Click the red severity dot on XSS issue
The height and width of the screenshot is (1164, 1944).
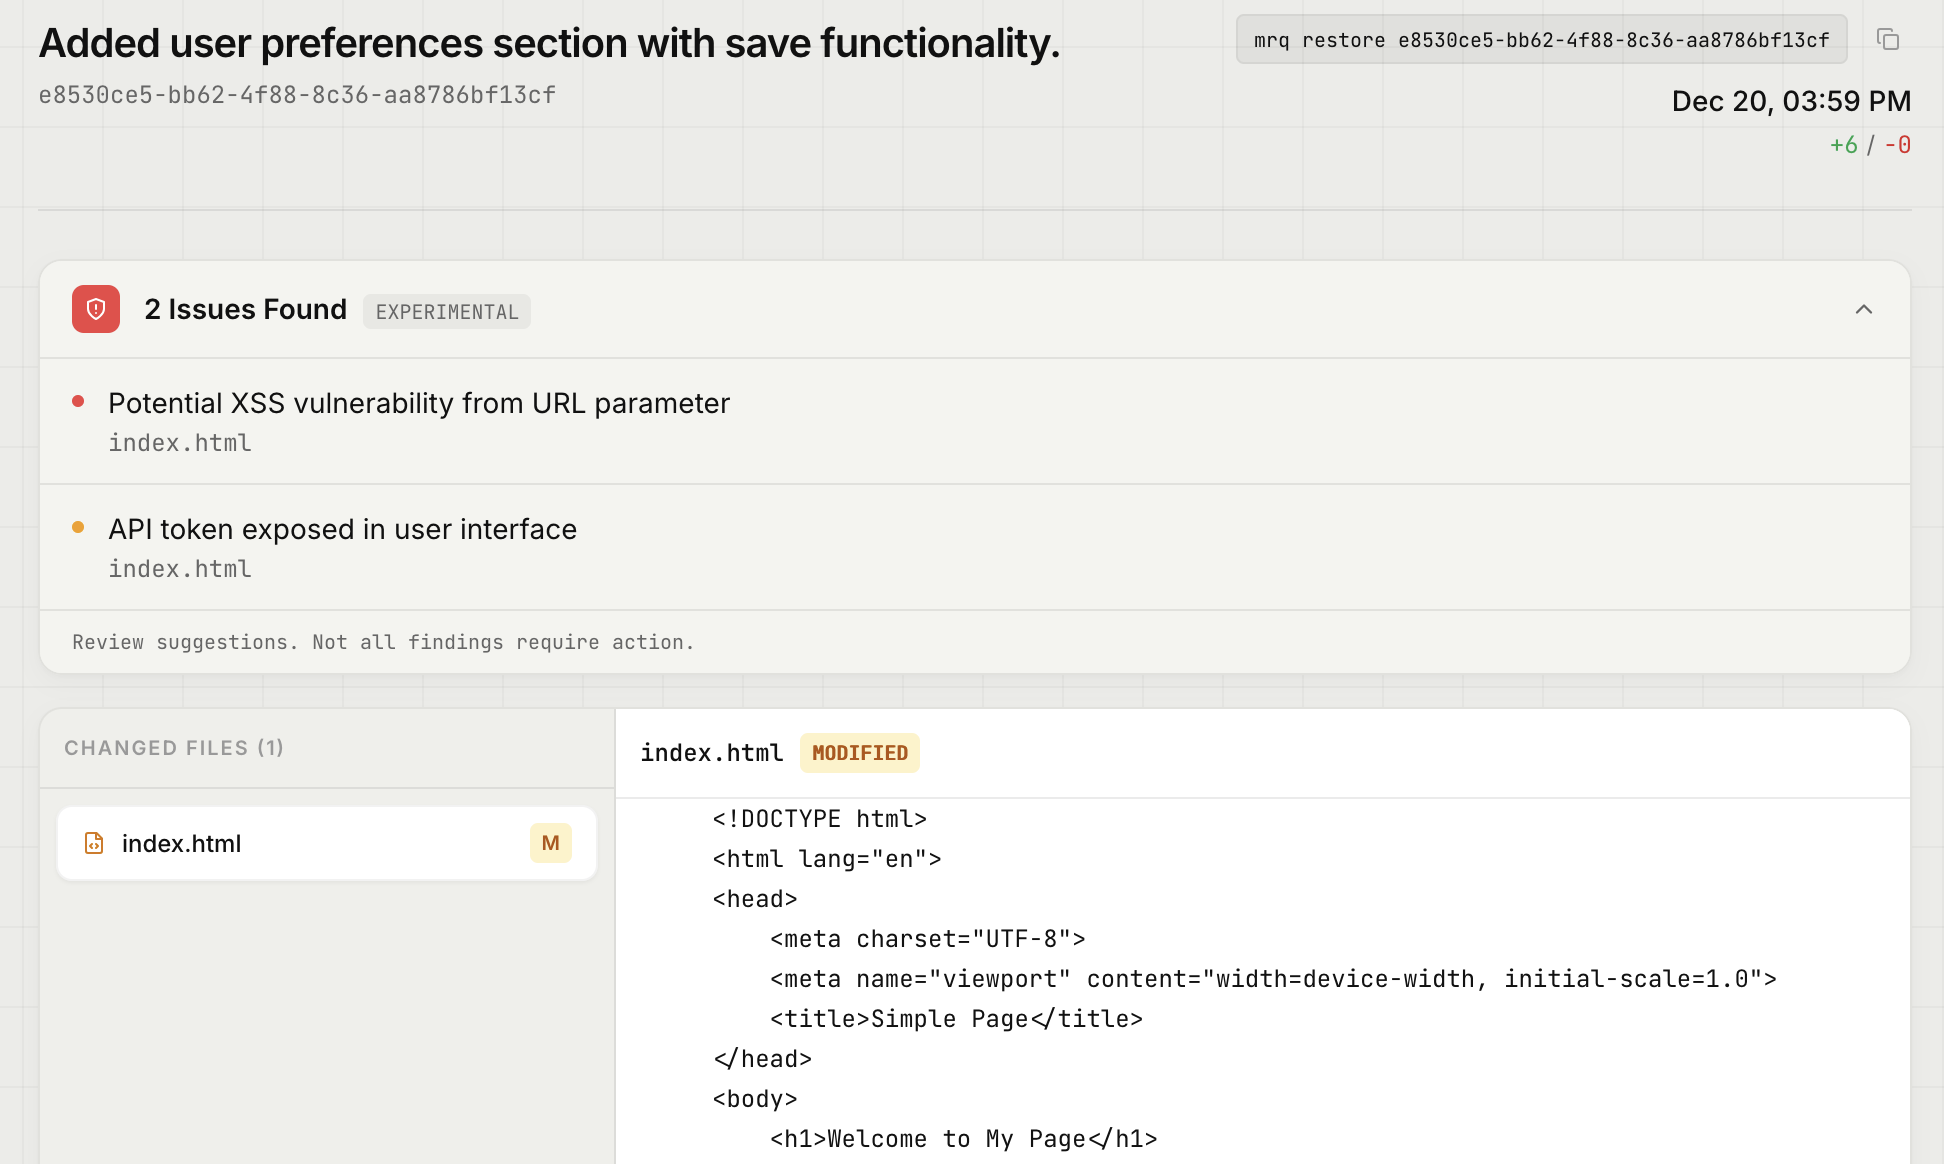pos(78,401)
